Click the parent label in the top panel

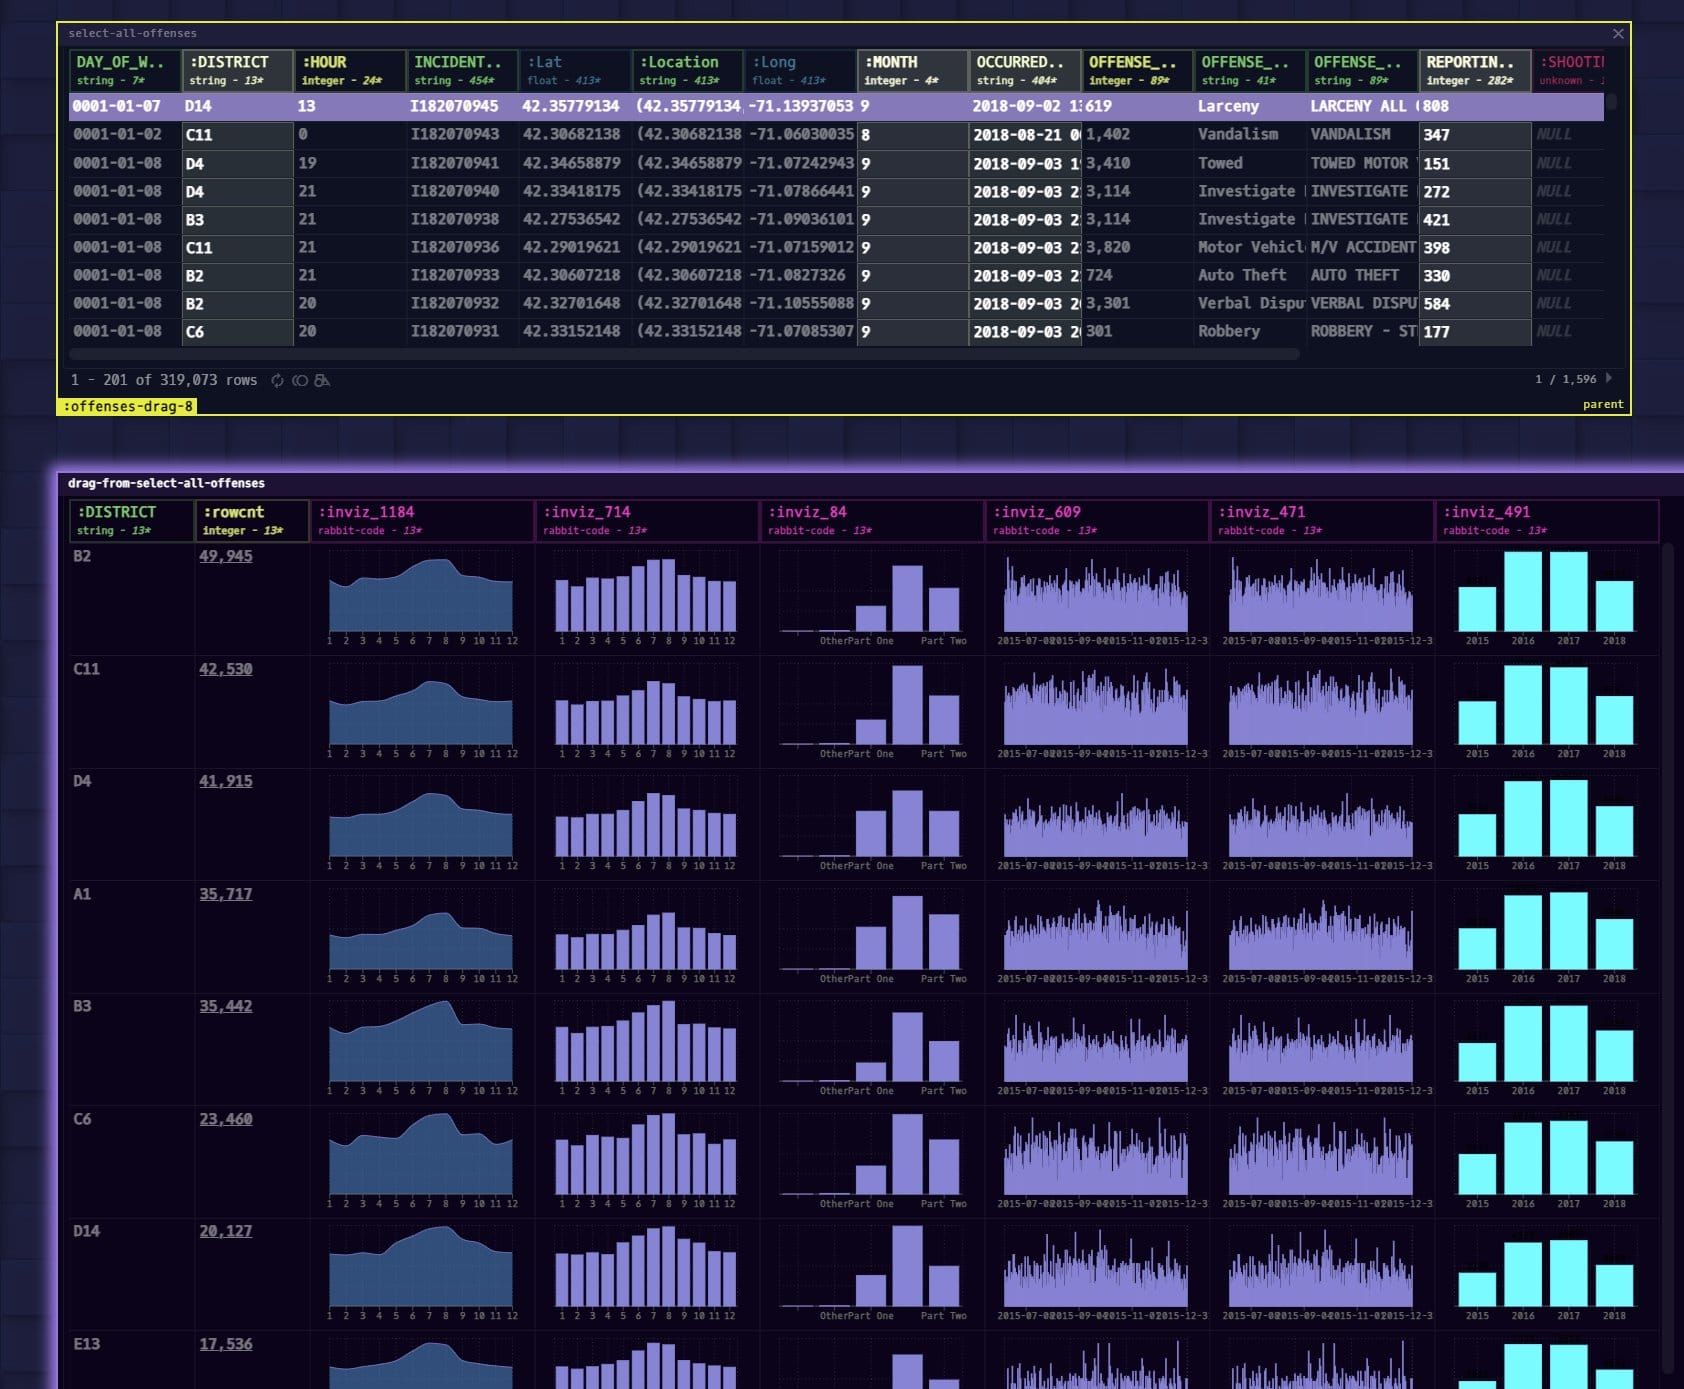click(1603, 404)
